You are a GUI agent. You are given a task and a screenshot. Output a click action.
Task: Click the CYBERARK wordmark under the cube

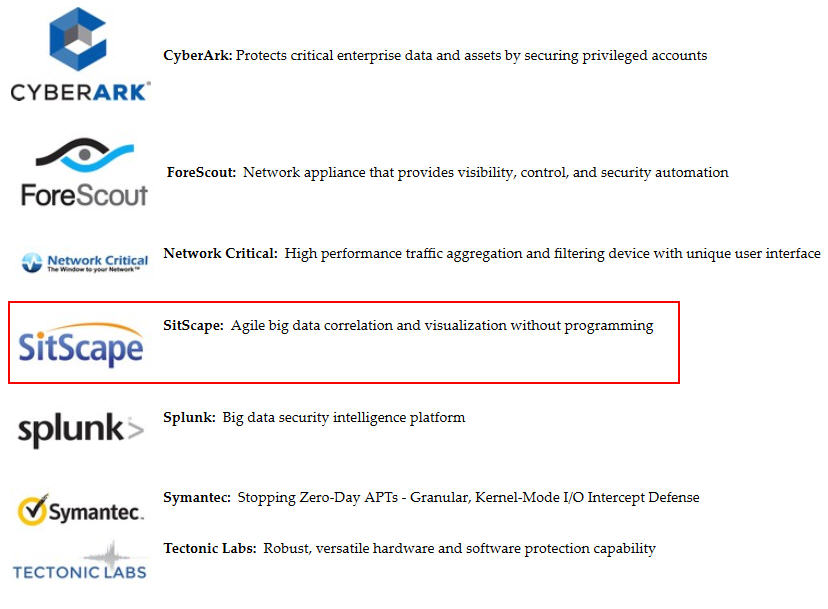point(80,92)
